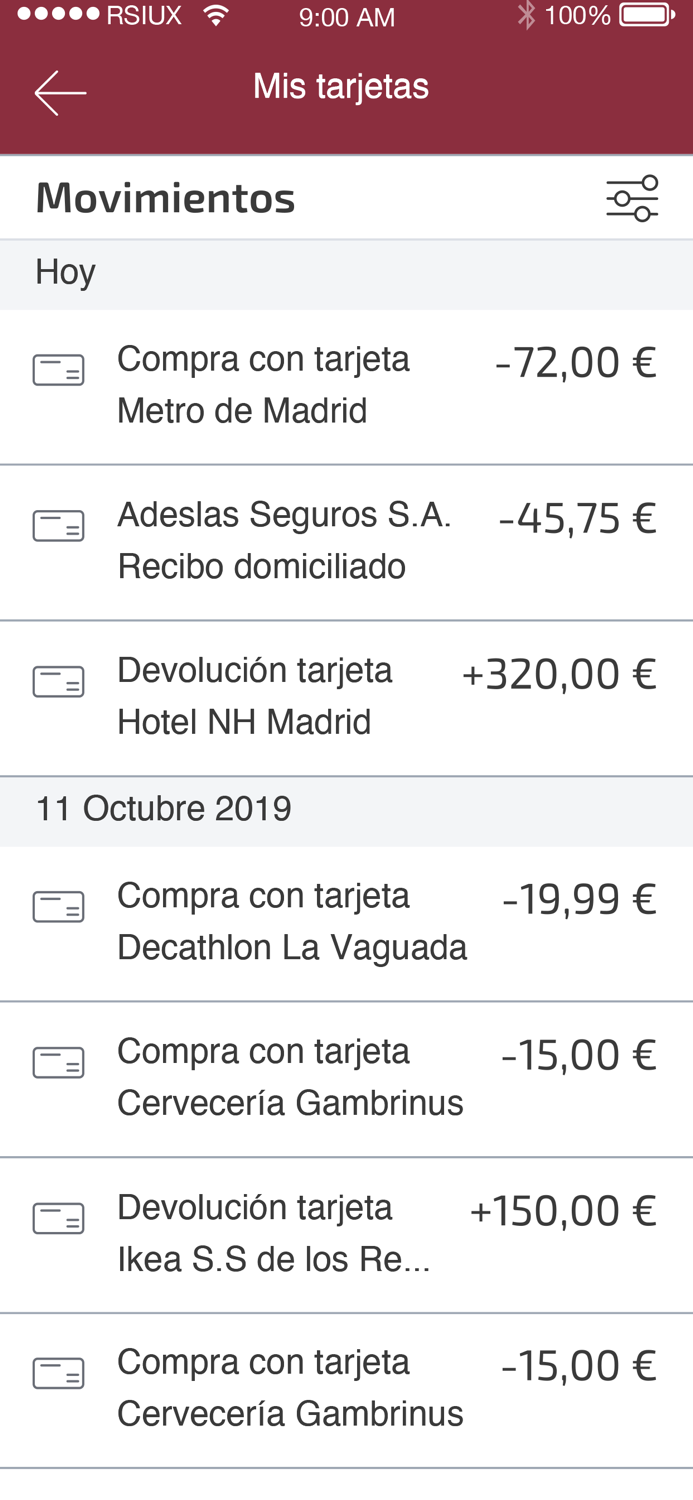Screen dimensions: 693x1500
Task: Tap the last Cervecería Gambrinus -15,00 € entry
Action: click(346, 1387)
